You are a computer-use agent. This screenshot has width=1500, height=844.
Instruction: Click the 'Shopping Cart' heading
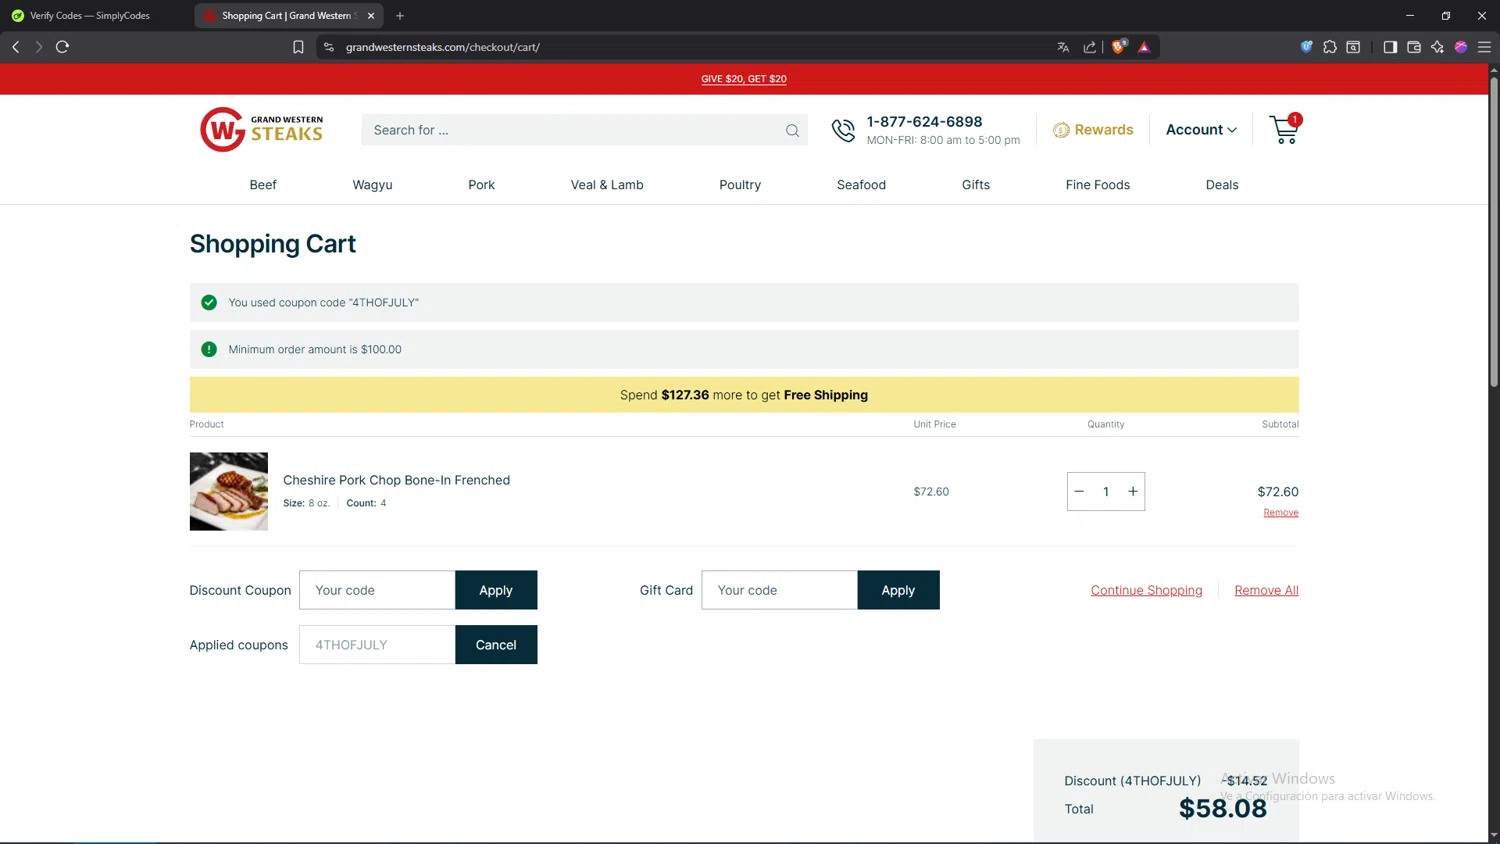(273, 244)
